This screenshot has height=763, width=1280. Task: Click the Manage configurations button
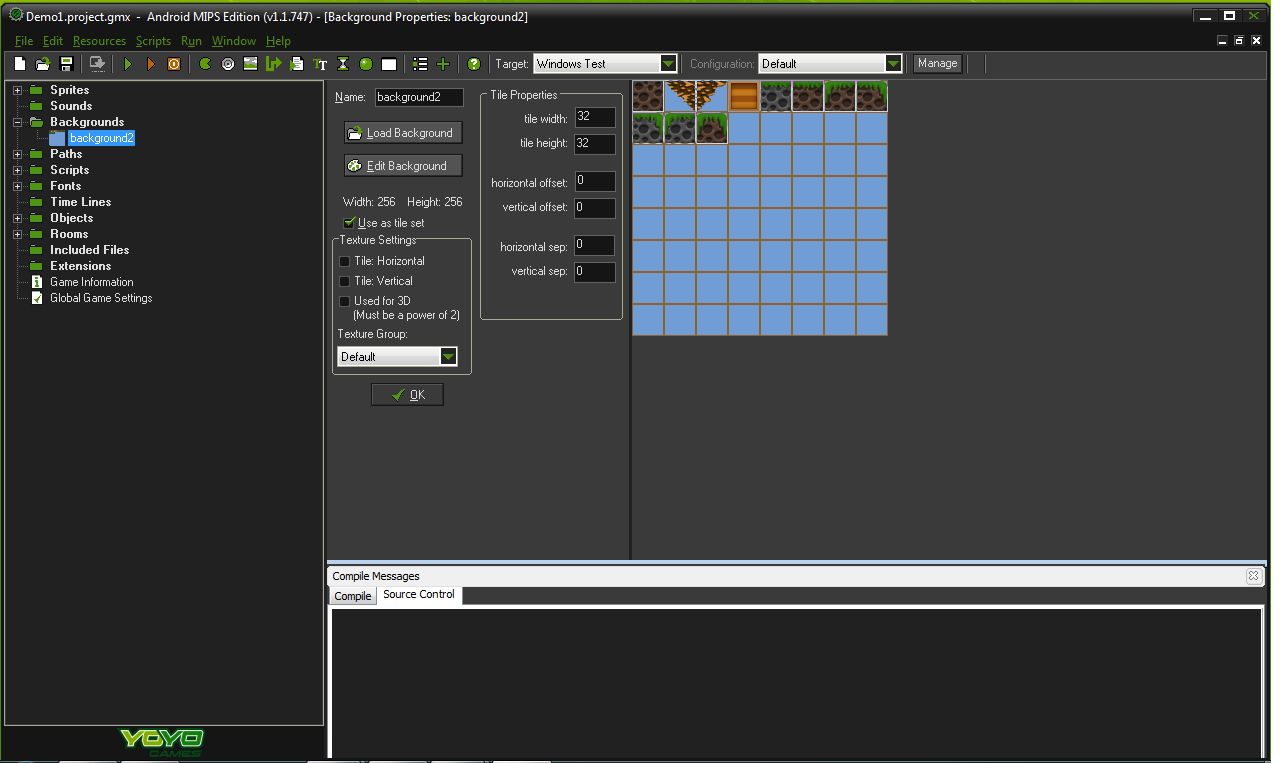[937, 64]
